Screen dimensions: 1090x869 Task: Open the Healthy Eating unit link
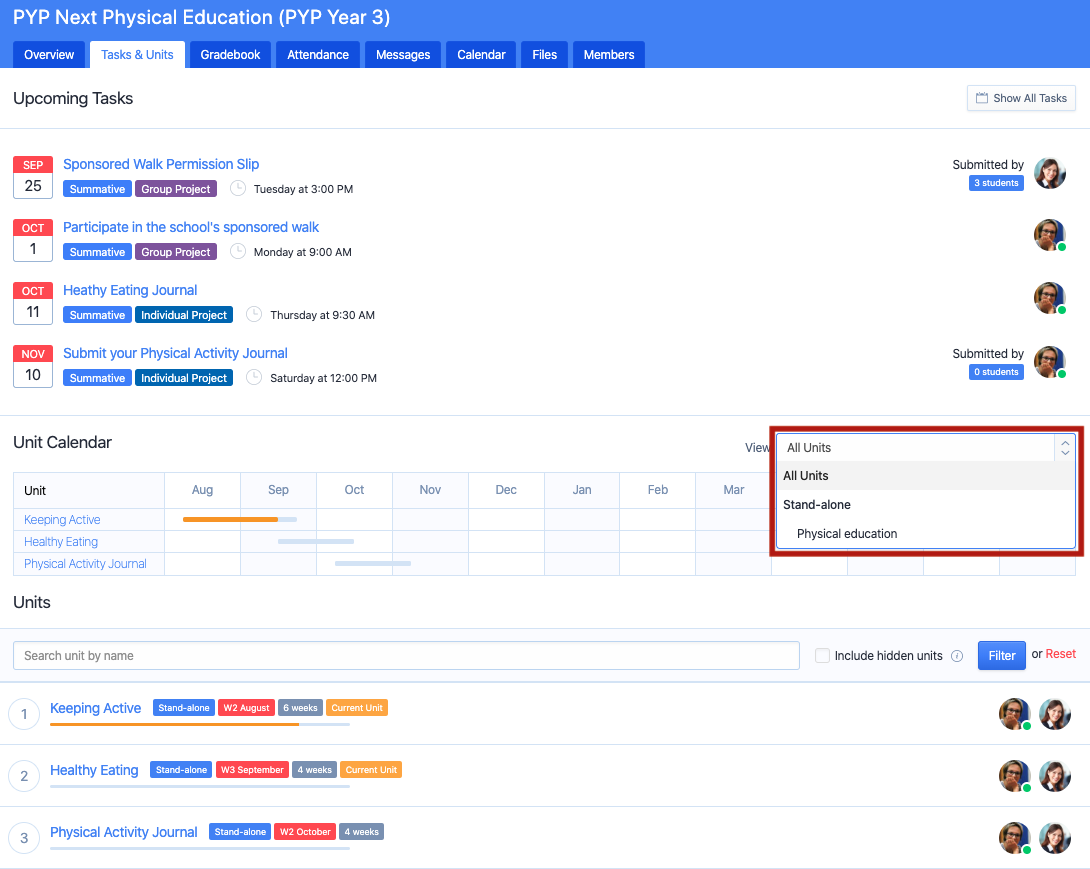click(x=94, y=770)
